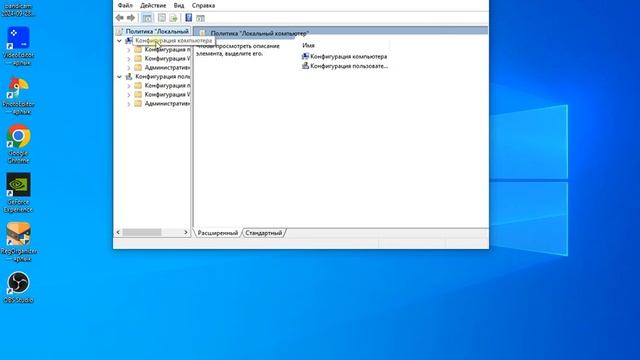Screen dimensions: 640x360
Task: Open the Справка menu
Action: click(x=203, y=5)
